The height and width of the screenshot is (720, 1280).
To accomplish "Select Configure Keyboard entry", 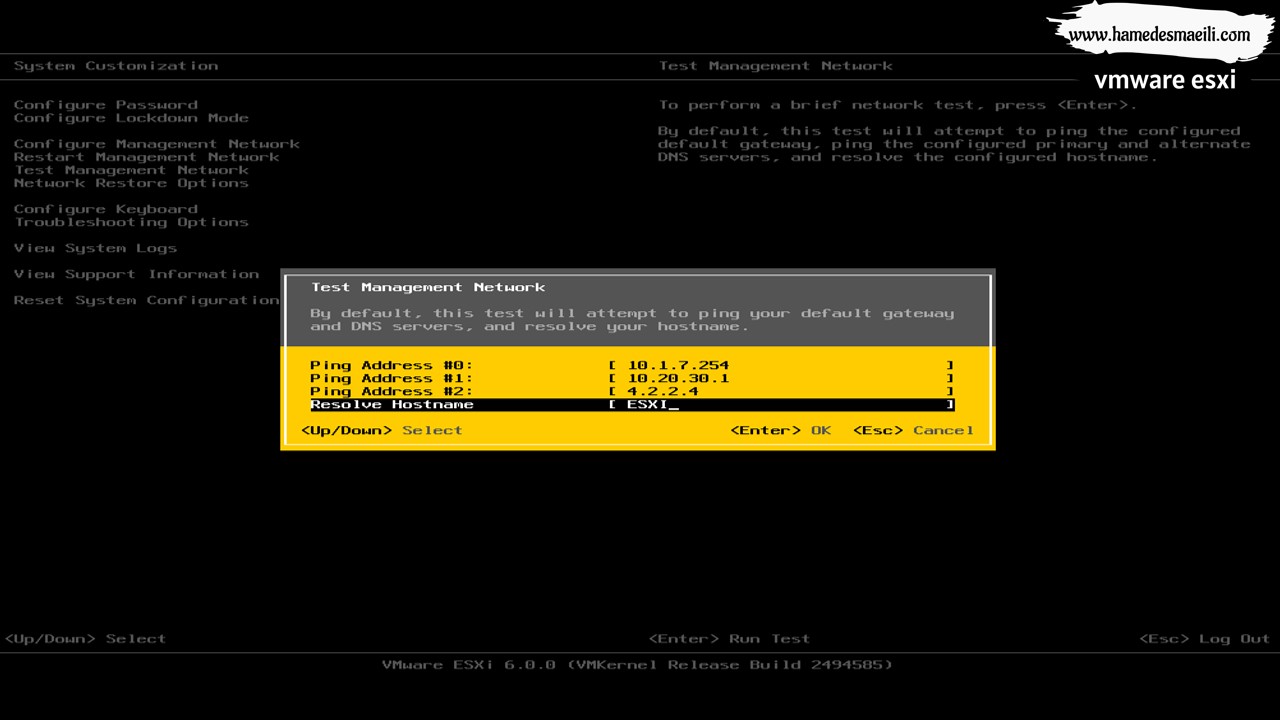I will [106, 208].
